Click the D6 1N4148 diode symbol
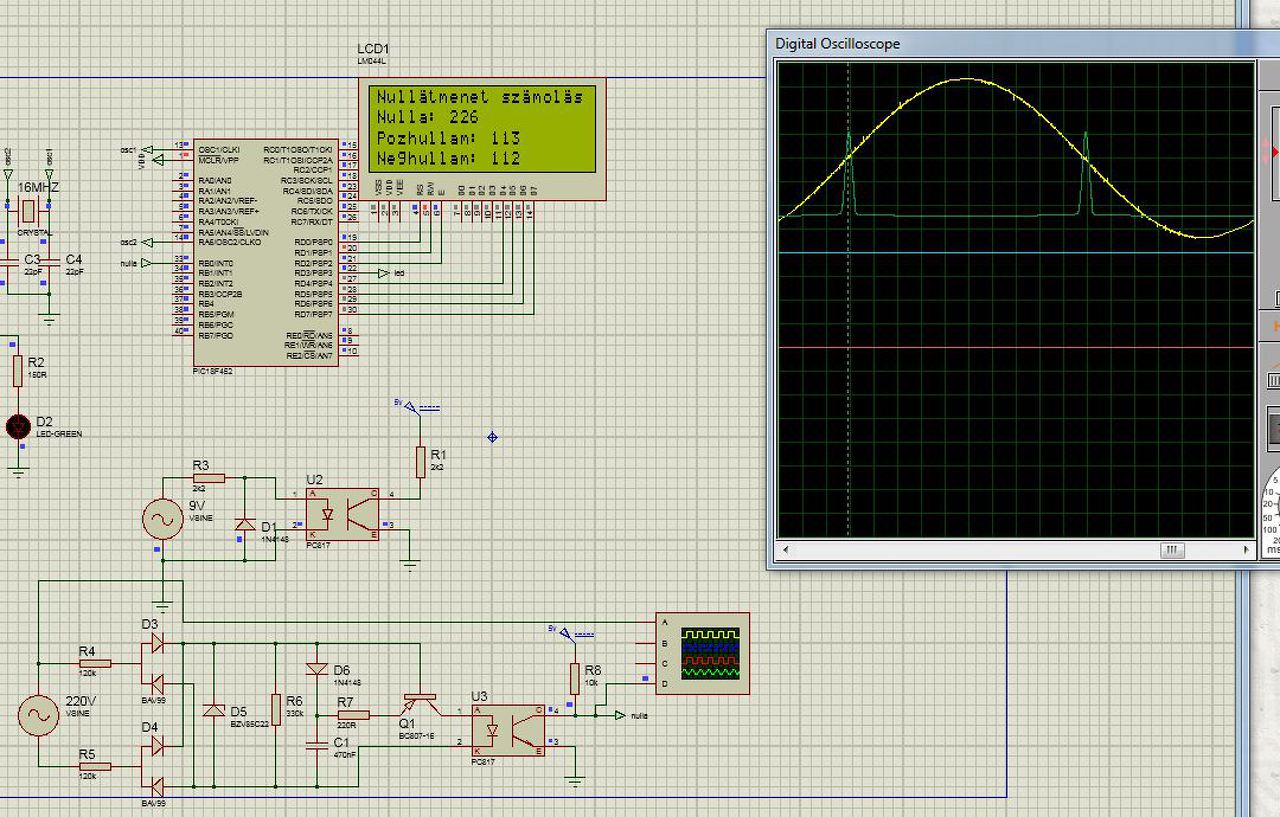This screenshot has width=1280, height=817. pos(317,670)
